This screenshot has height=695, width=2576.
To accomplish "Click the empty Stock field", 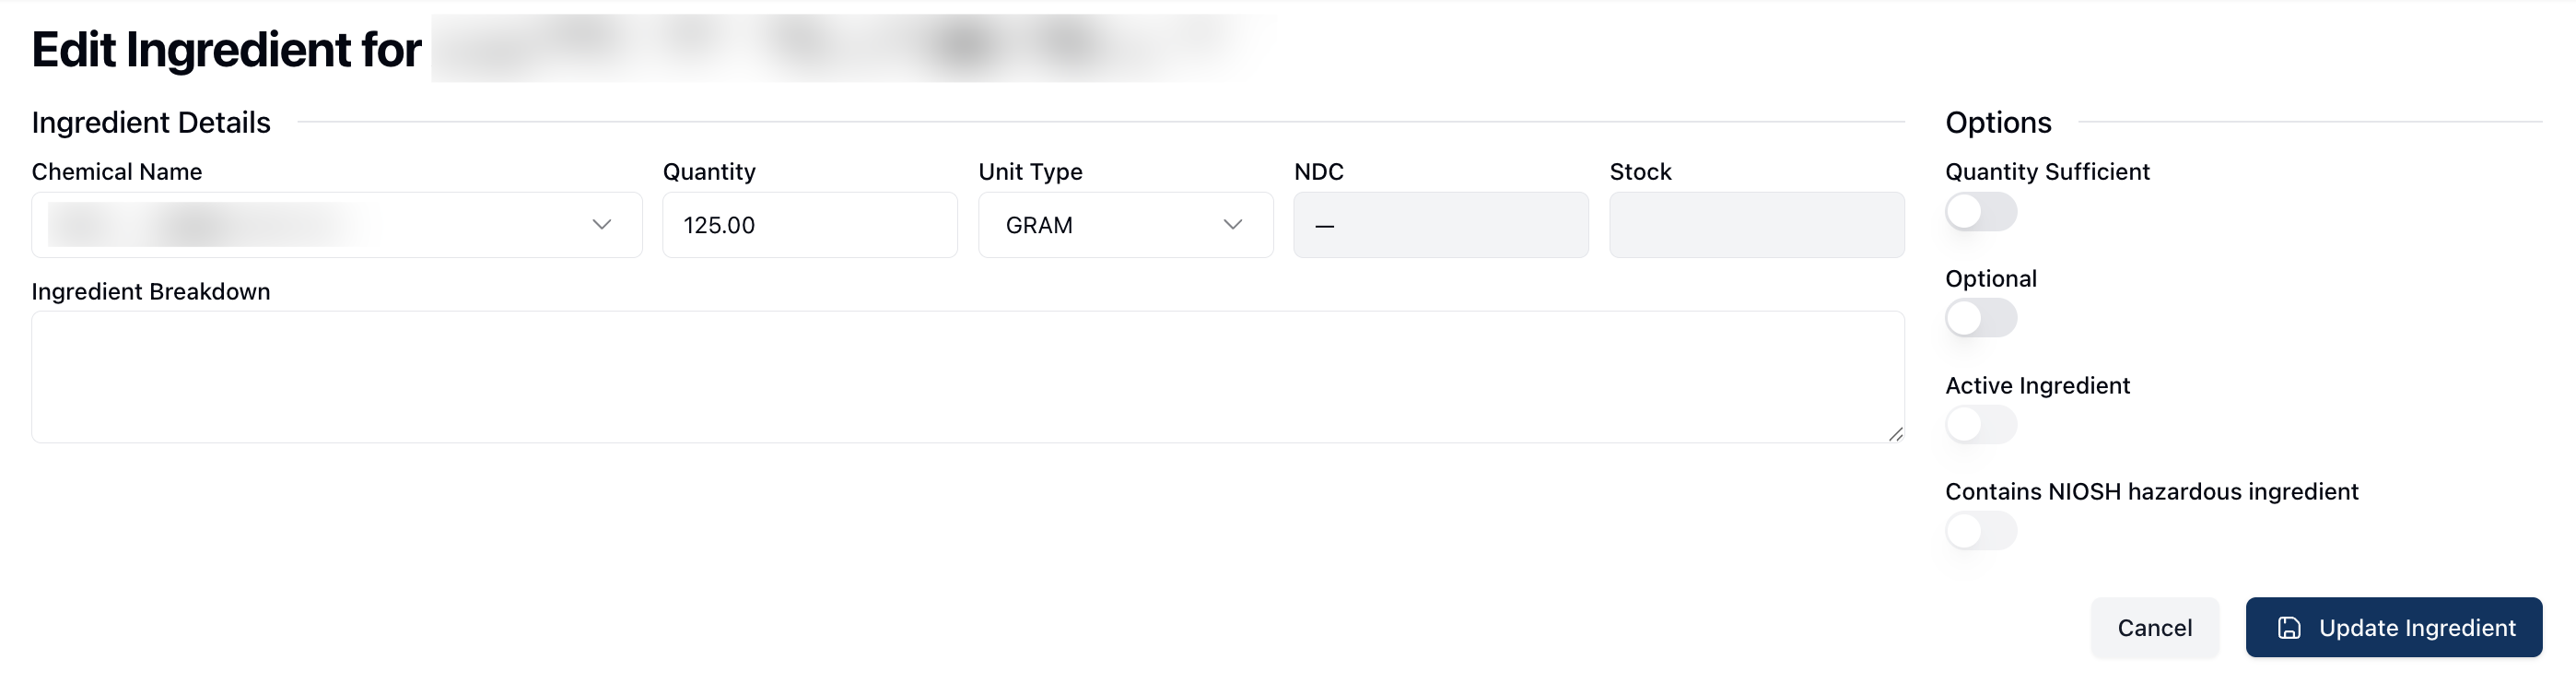I will pyautogui.click(x=1756, y=226).
